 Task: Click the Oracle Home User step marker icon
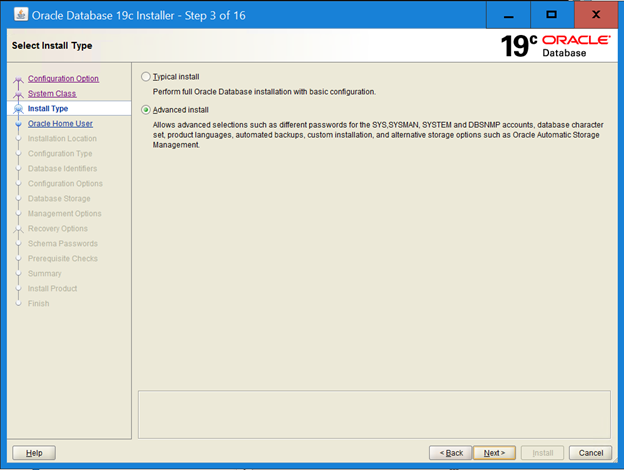pos(18,124)
